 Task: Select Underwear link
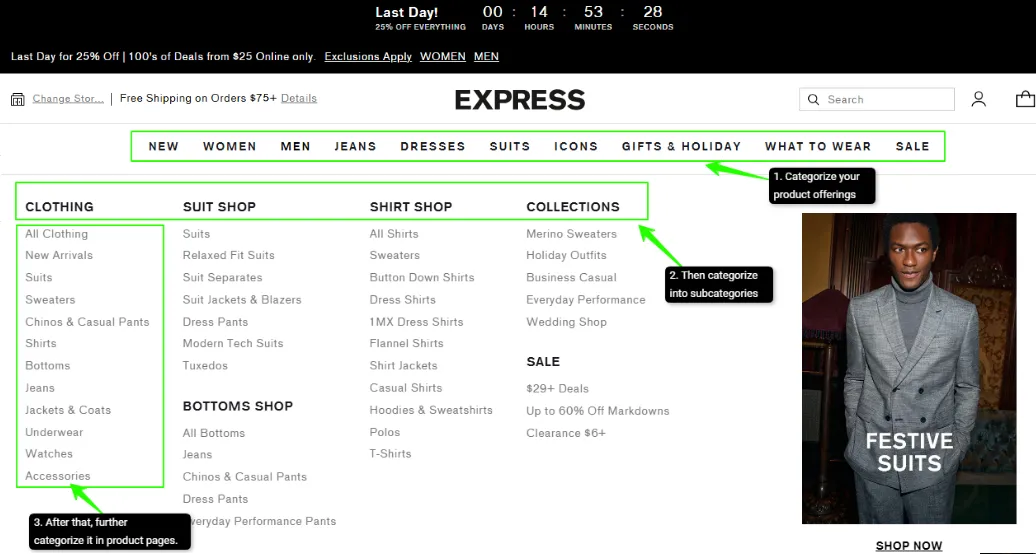pyautogui.click(x=54, y=432)
